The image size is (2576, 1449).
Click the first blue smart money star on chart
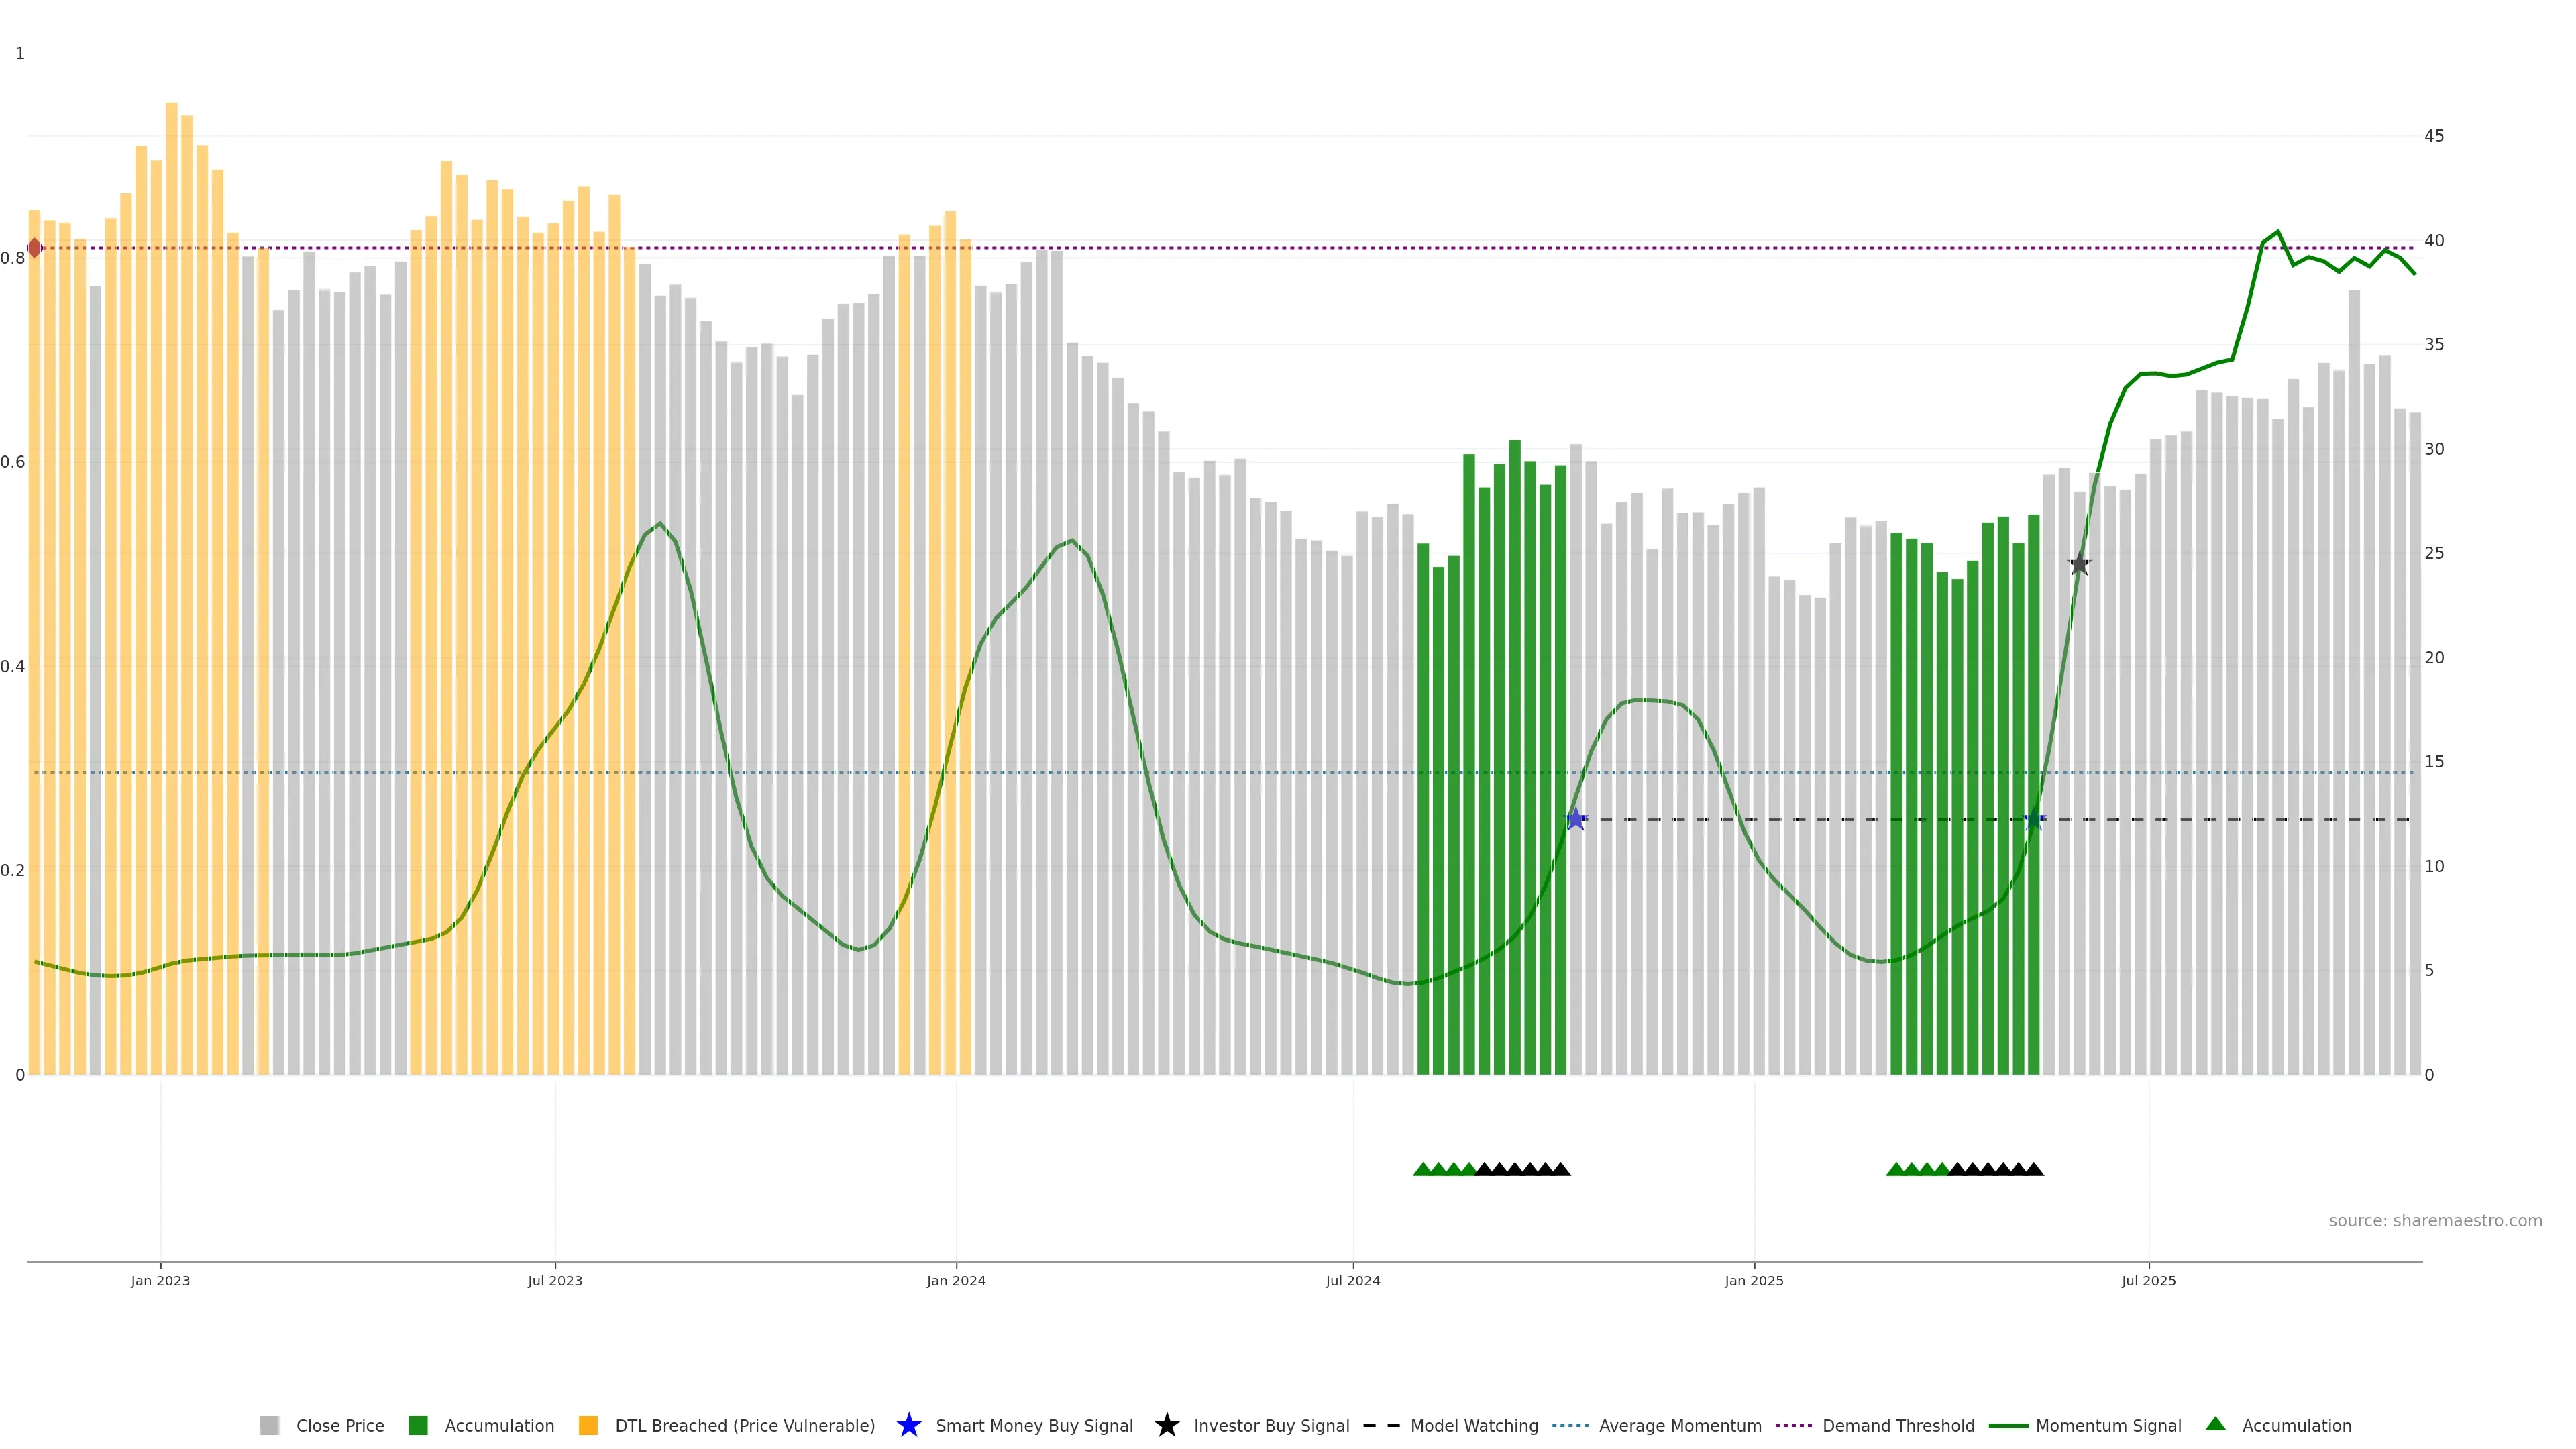click(x=1576, y=819)
